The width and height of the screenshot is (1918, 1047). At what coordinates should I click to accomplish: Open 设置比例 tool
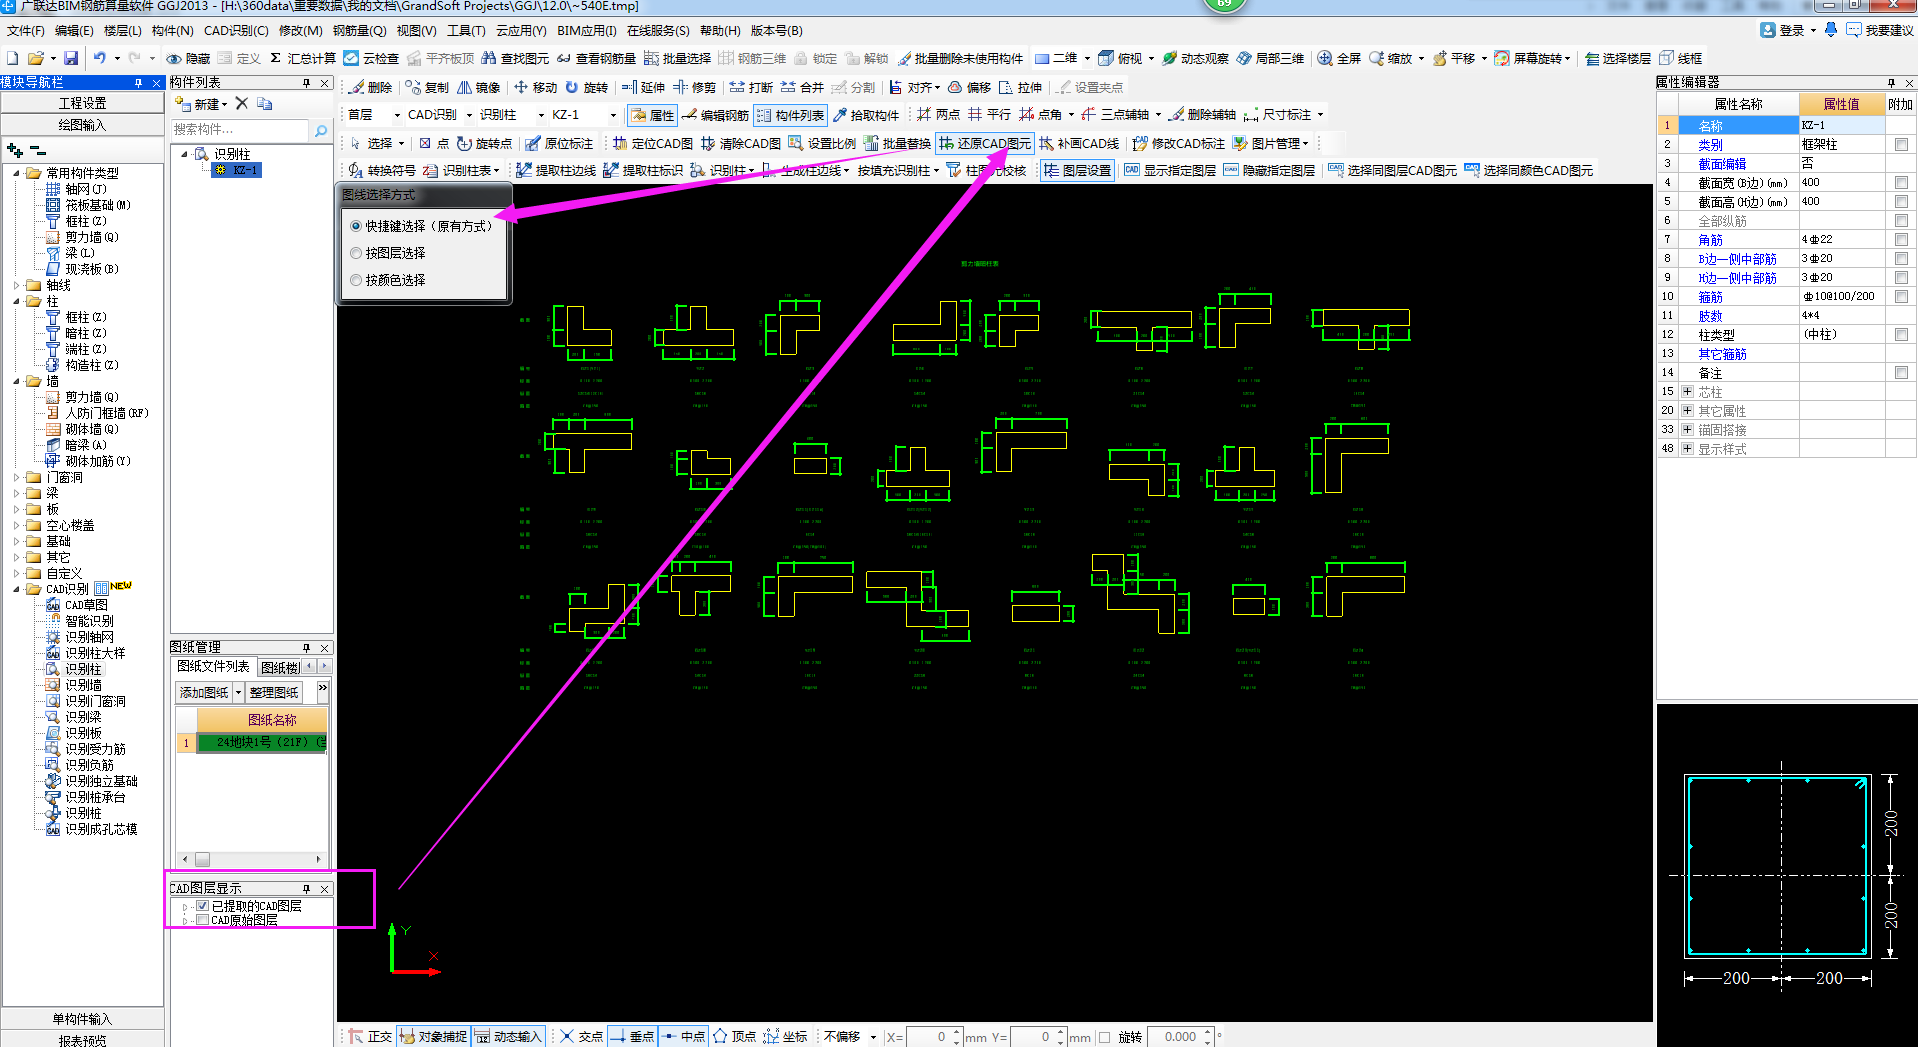[822, 143]
